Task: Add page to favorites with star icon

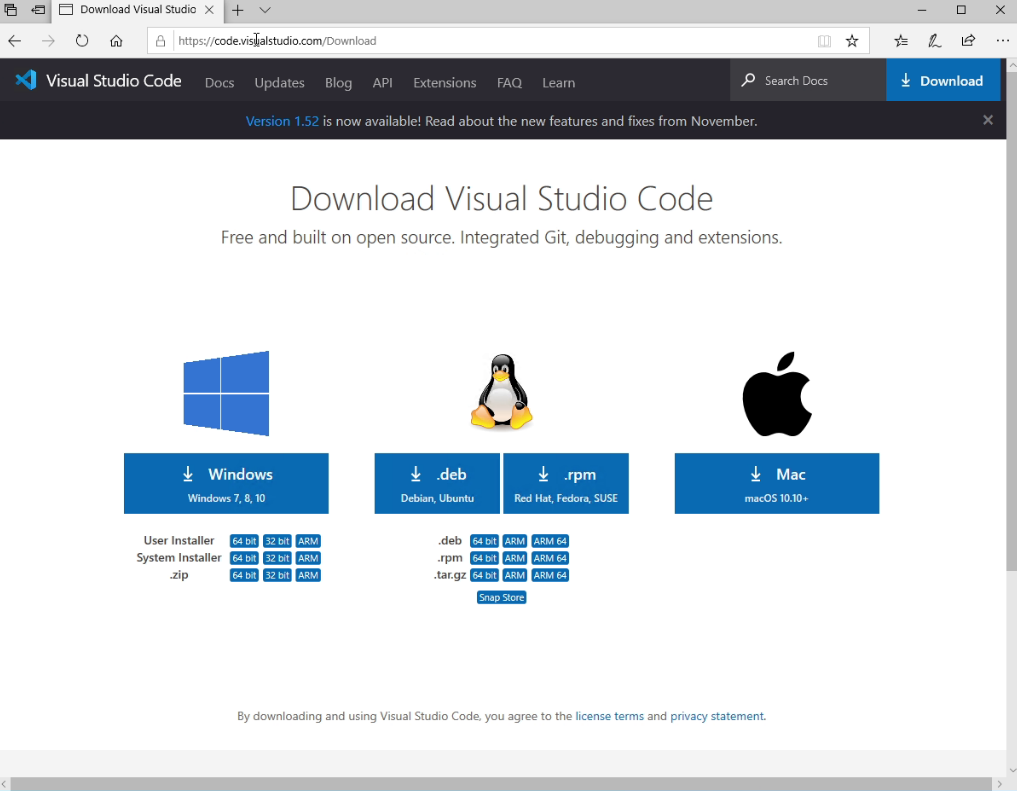Action: pos(852,41)
